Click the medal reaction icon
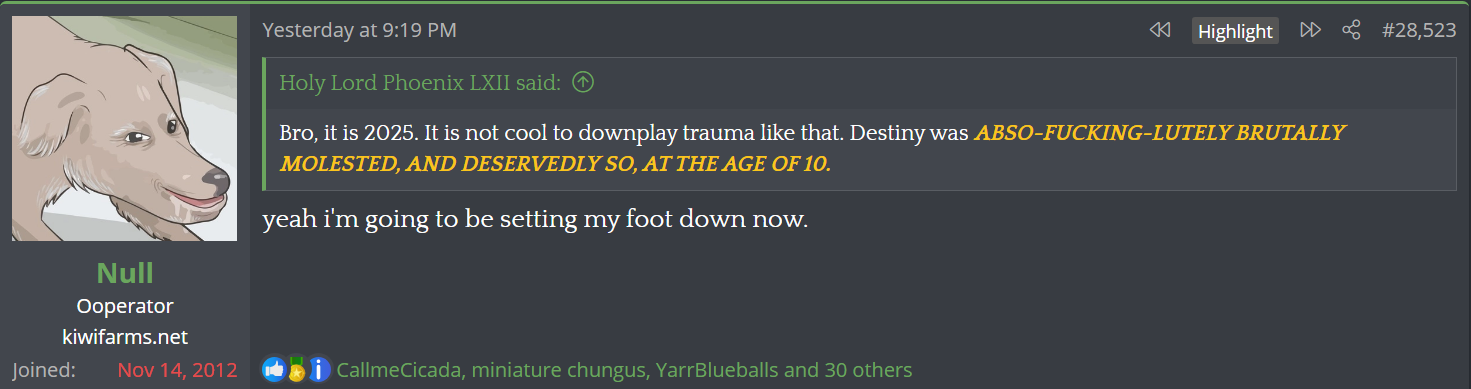The height and width of the screenshot is (389, 1471). (296, 370)
